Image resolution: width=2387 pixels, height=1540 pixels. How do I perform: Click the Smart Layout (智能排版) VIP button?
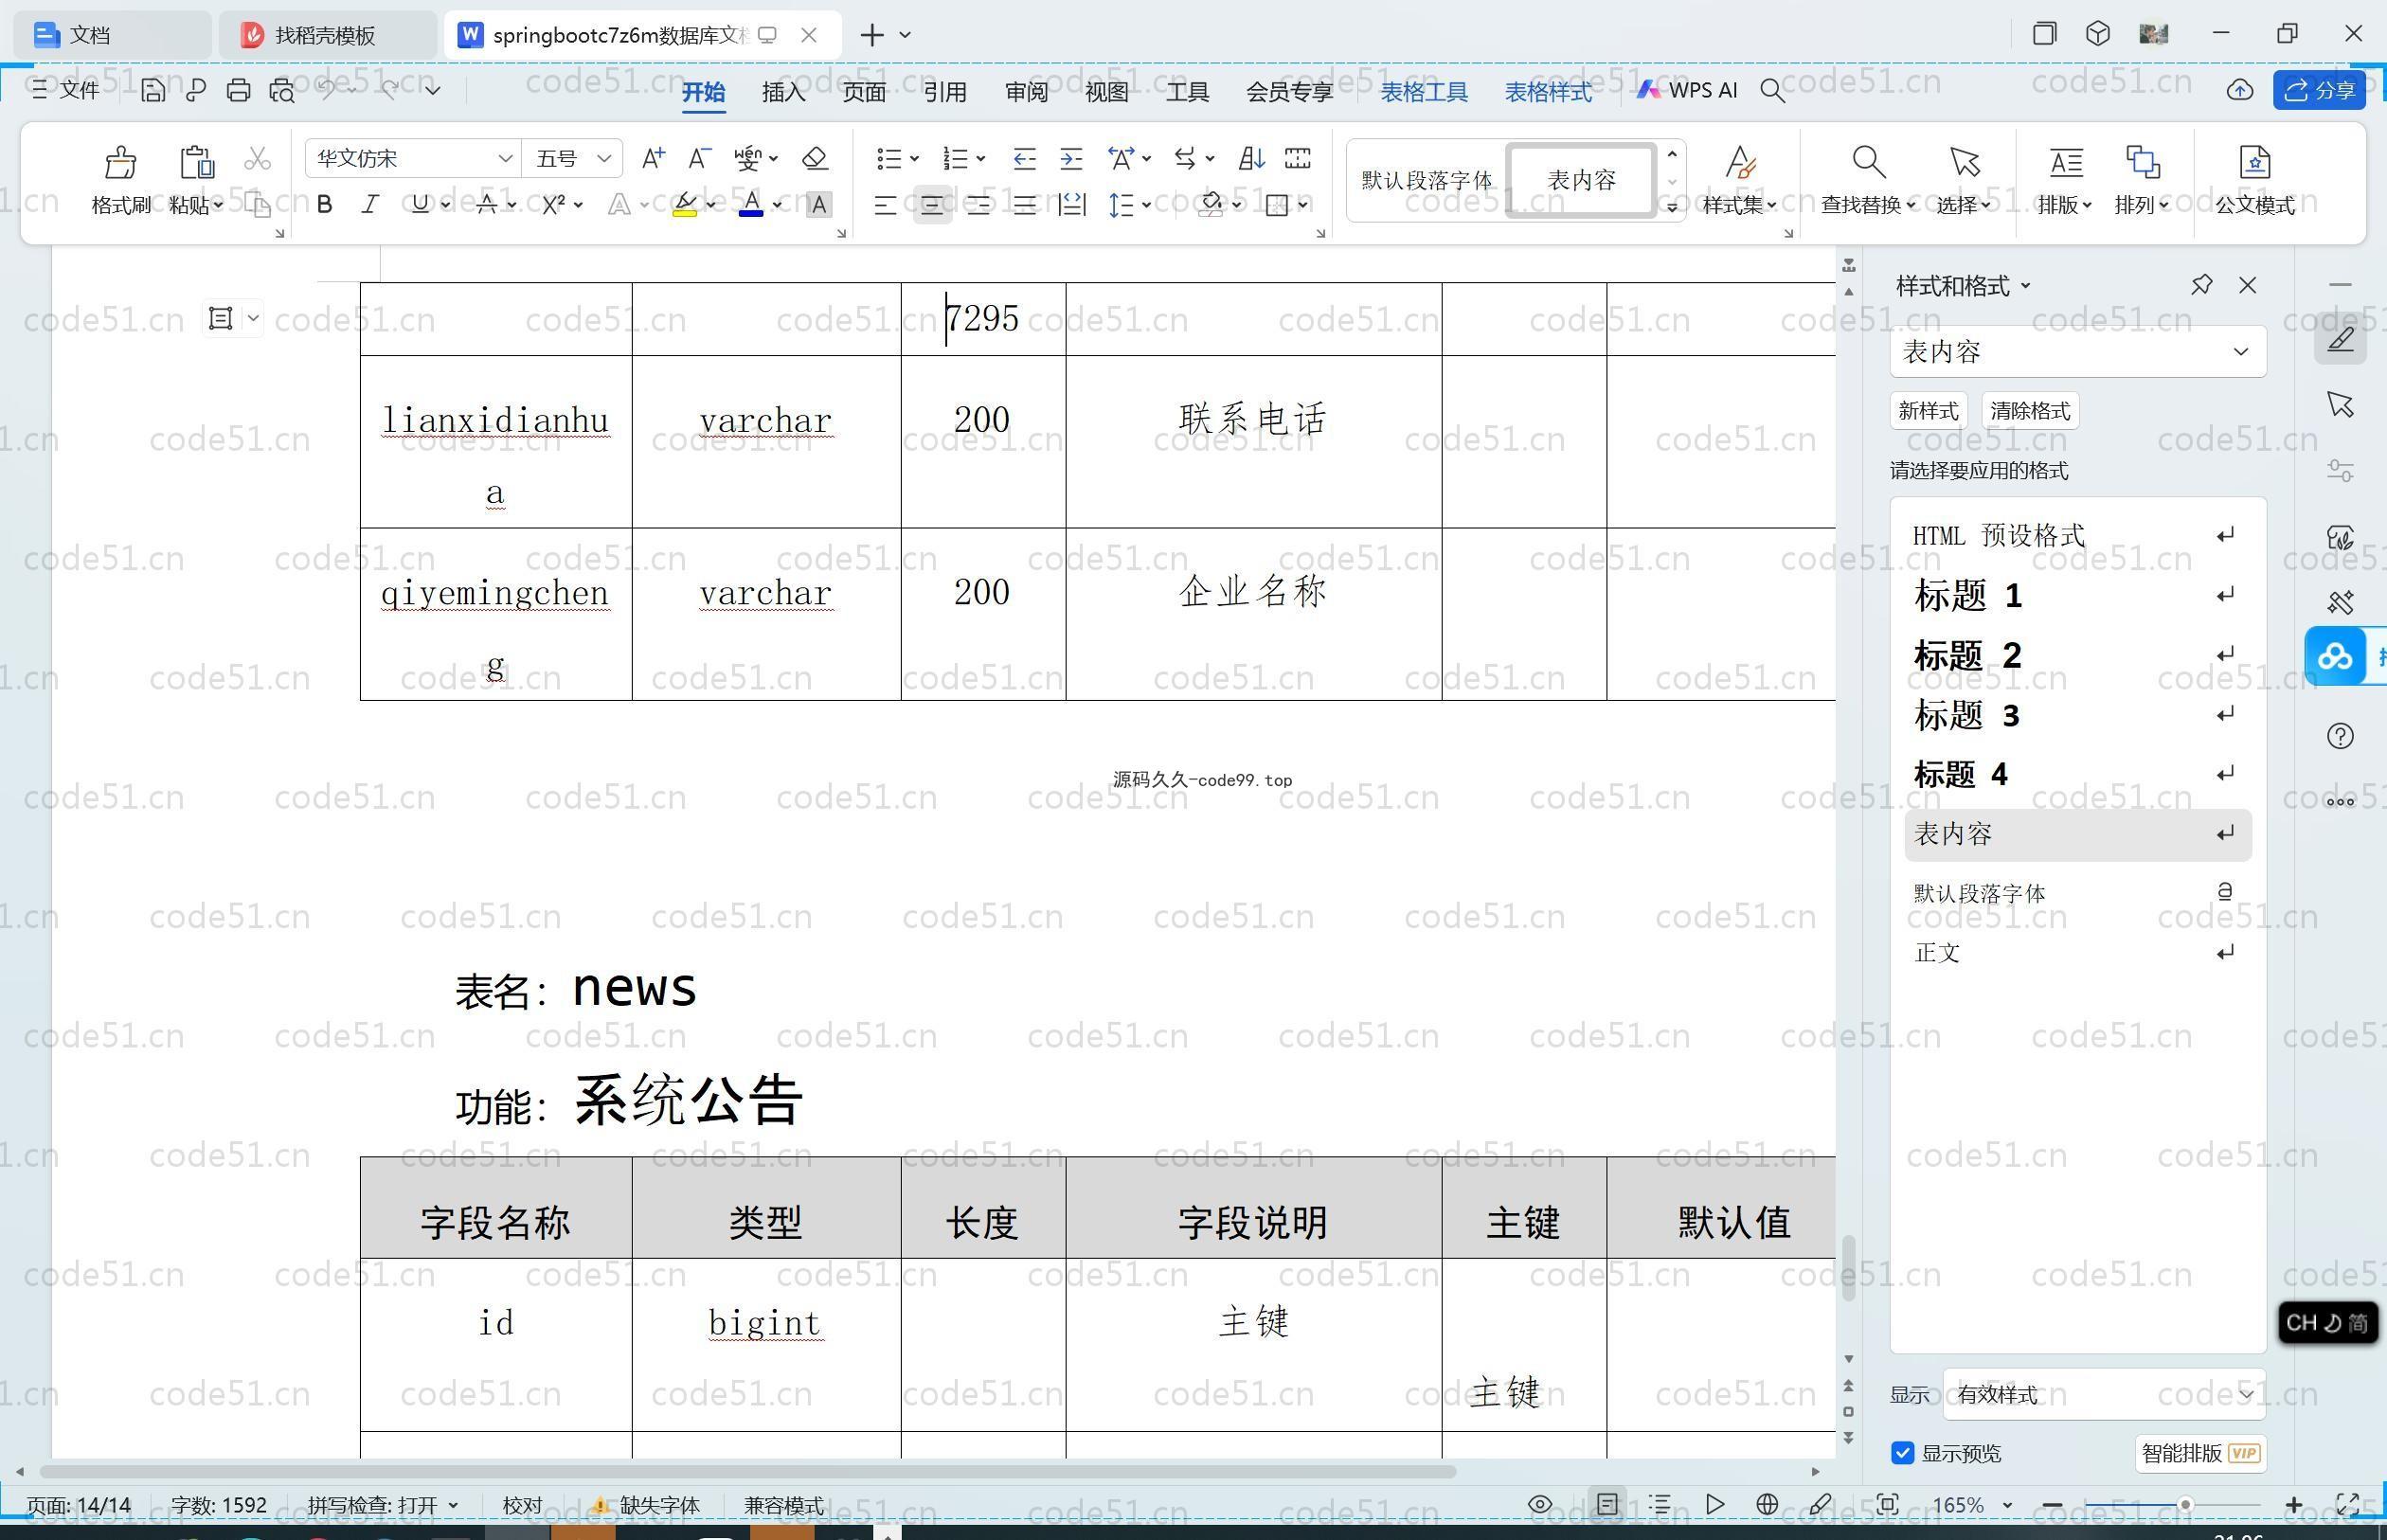click(2201, 1453)
